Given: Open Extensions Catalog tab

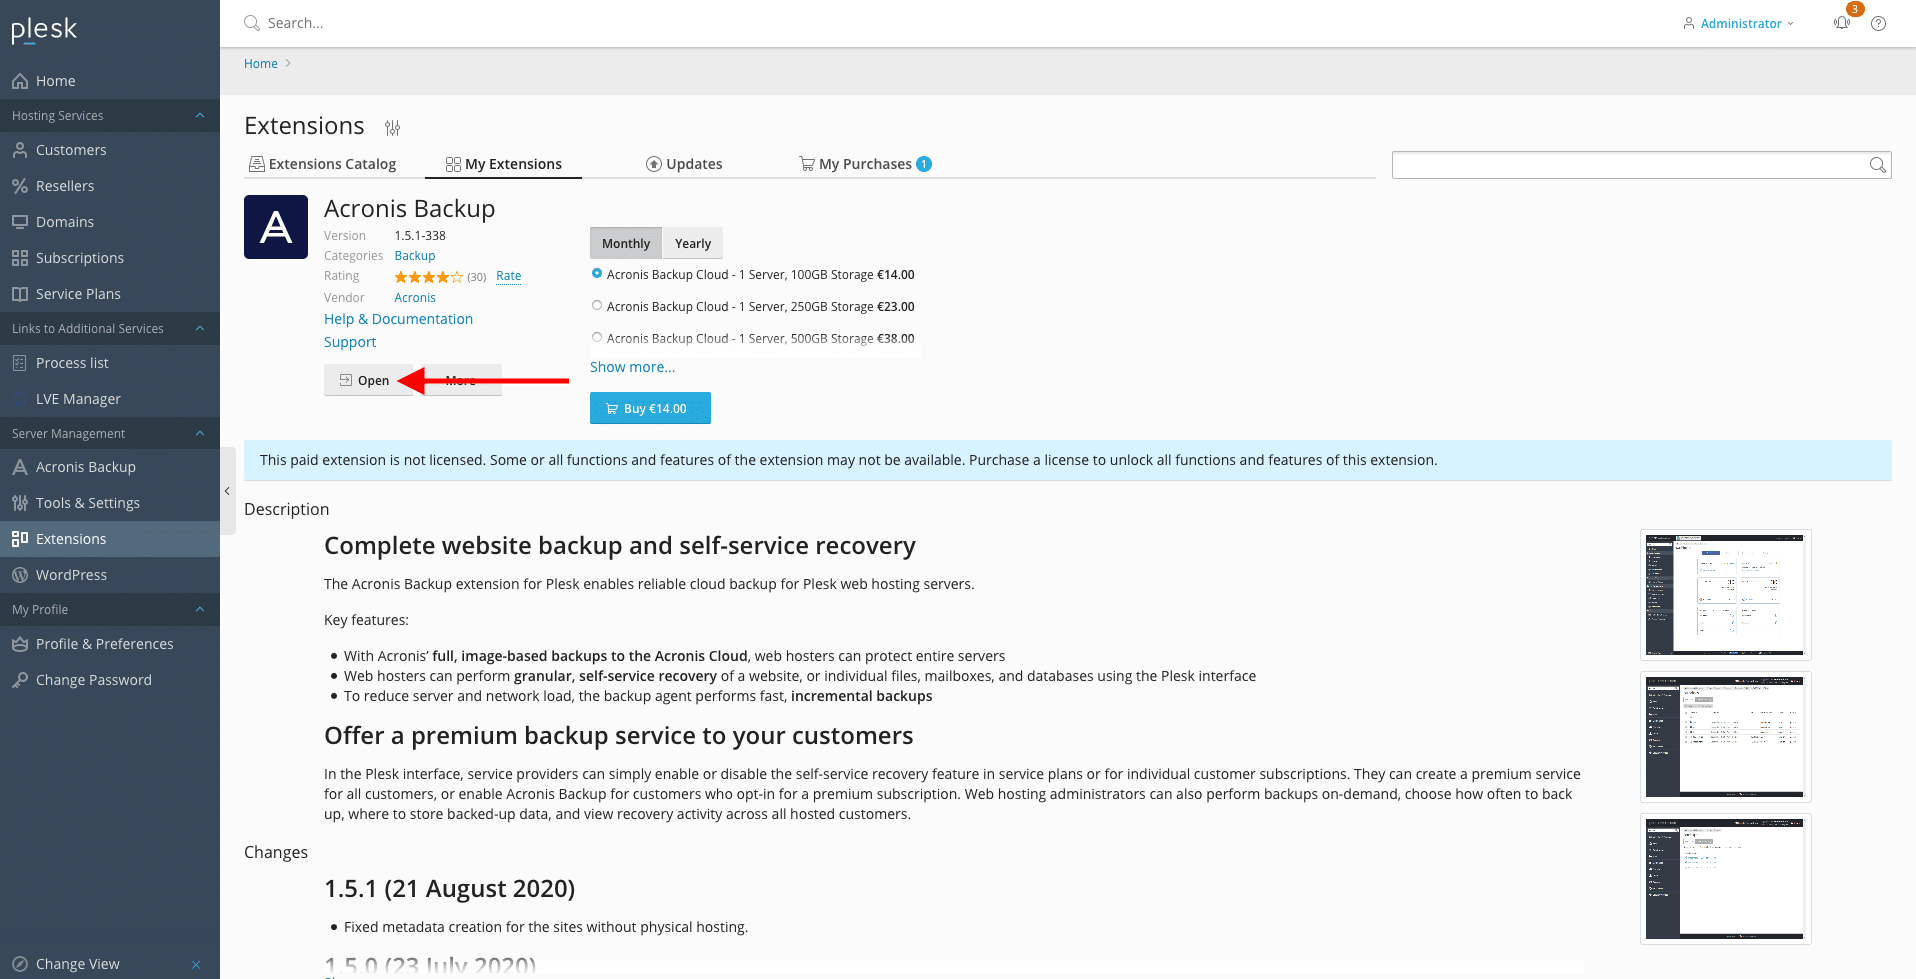Looking at the screenshot, I should click(322, 164).
